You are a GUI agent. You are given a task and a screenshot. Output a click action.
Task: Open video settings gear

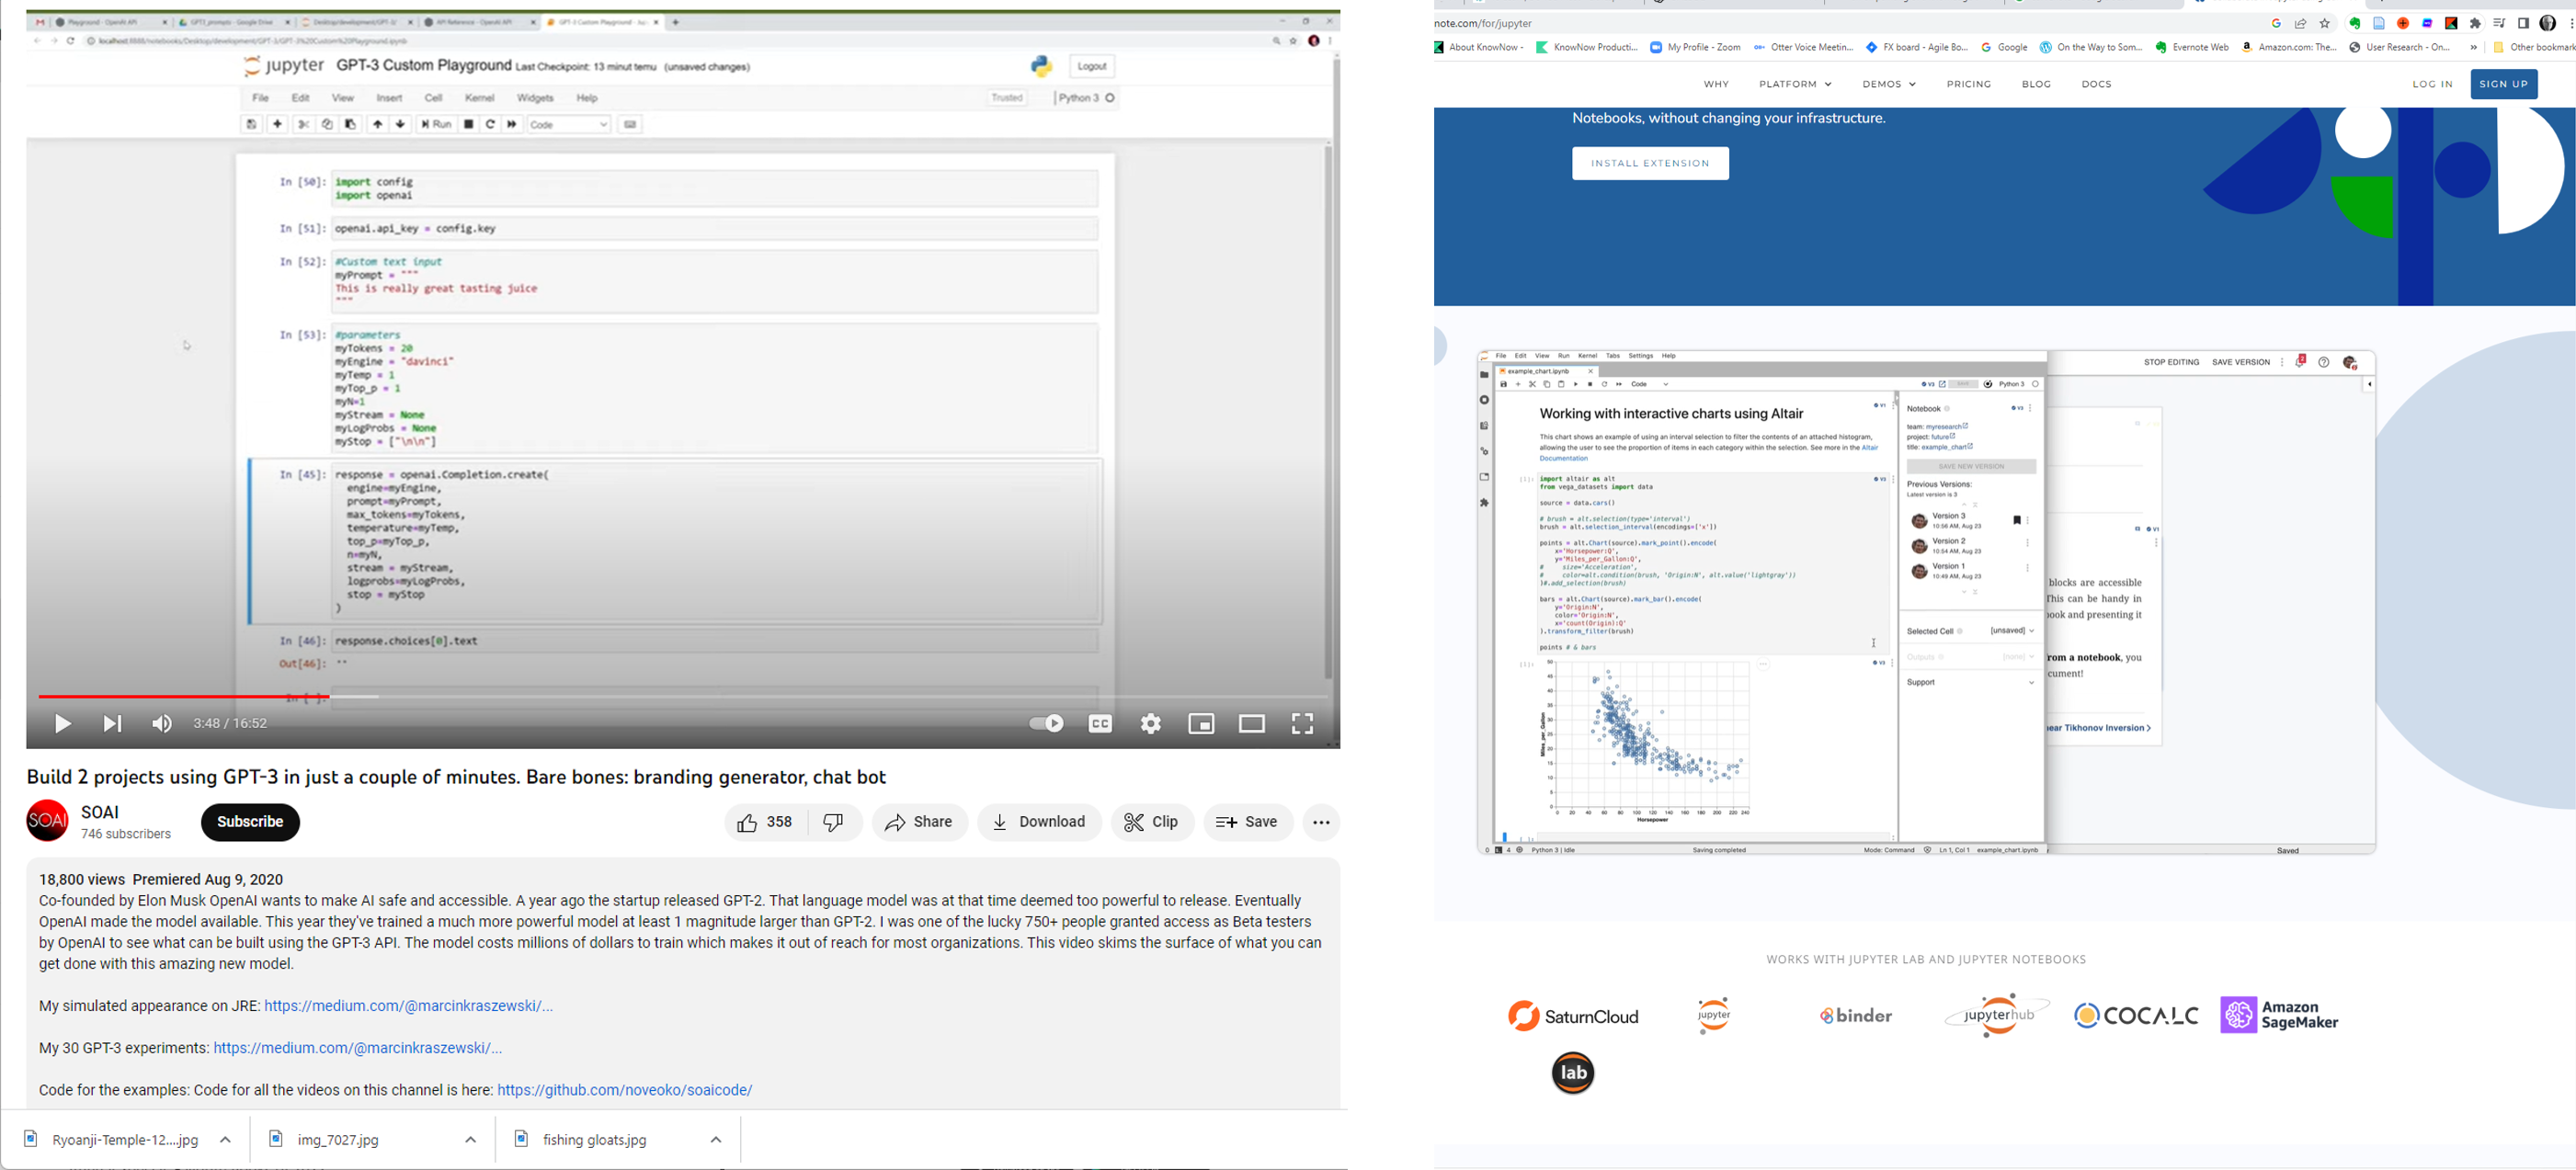coord(1151,724)
